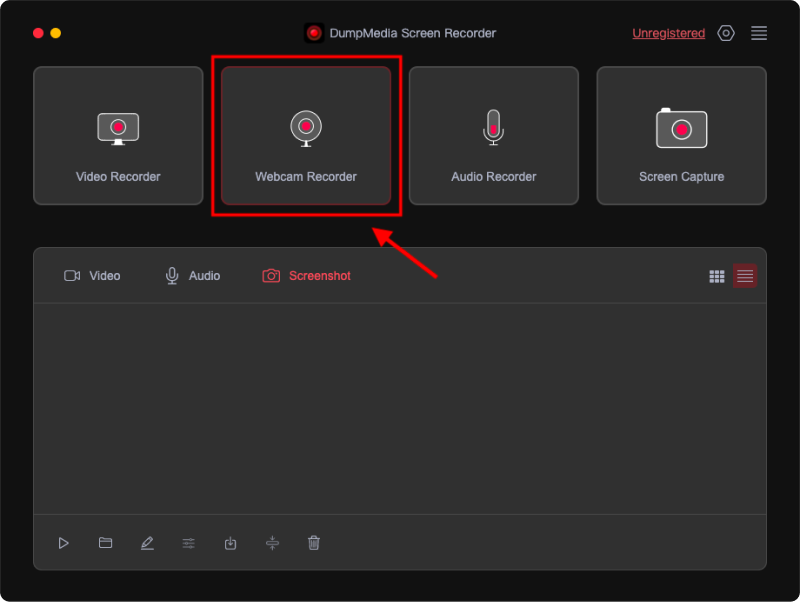Open the sliders adjustment icon
Screen dimensions: 800x602
[189, 543]
